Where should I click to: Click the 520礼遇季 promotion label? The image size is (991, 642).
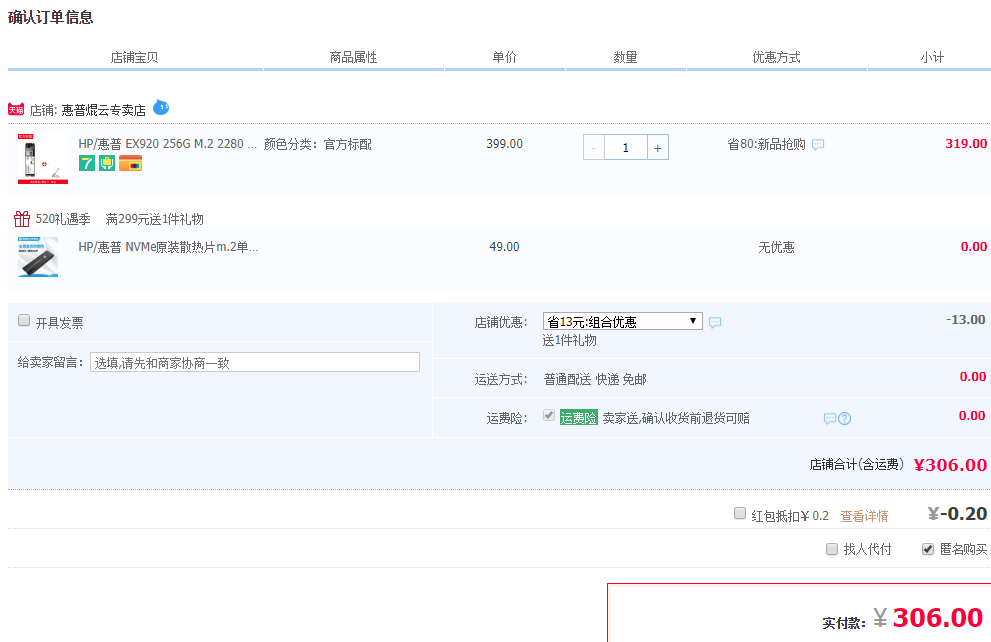pyautogui.click(x=63, y=219)
